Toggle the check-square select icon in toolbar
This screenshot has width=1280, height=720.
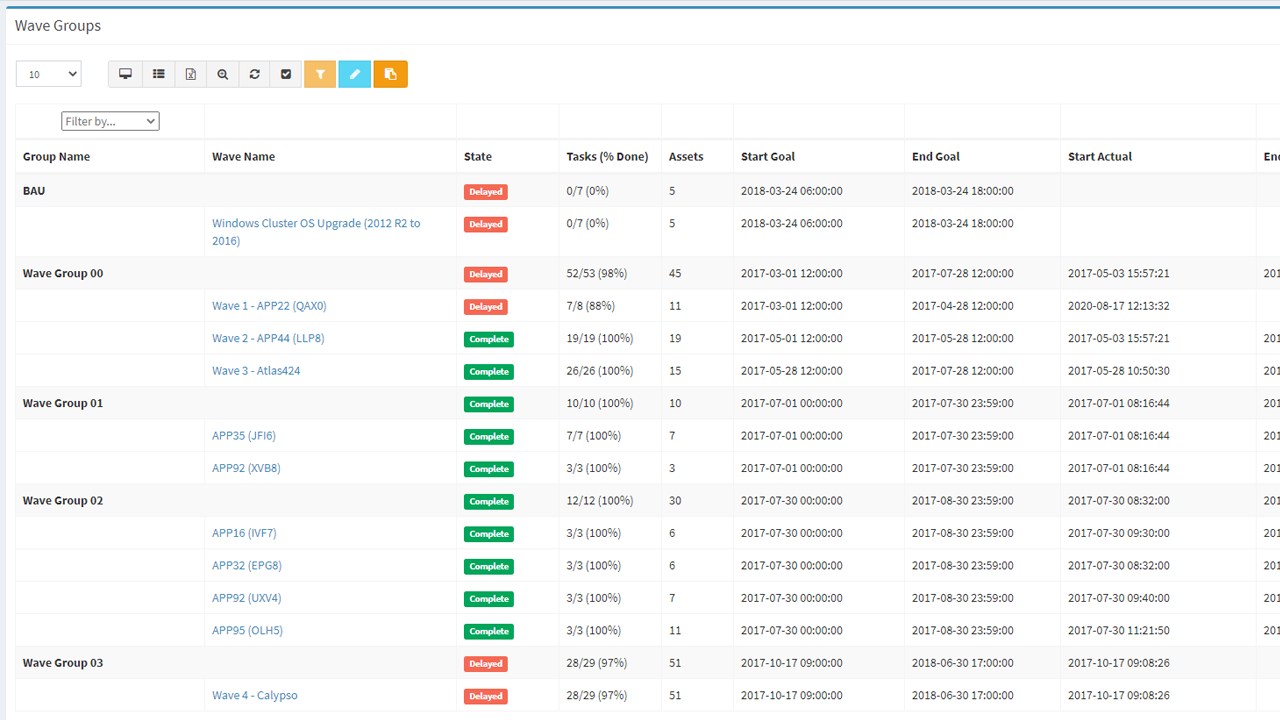point(286,74)
